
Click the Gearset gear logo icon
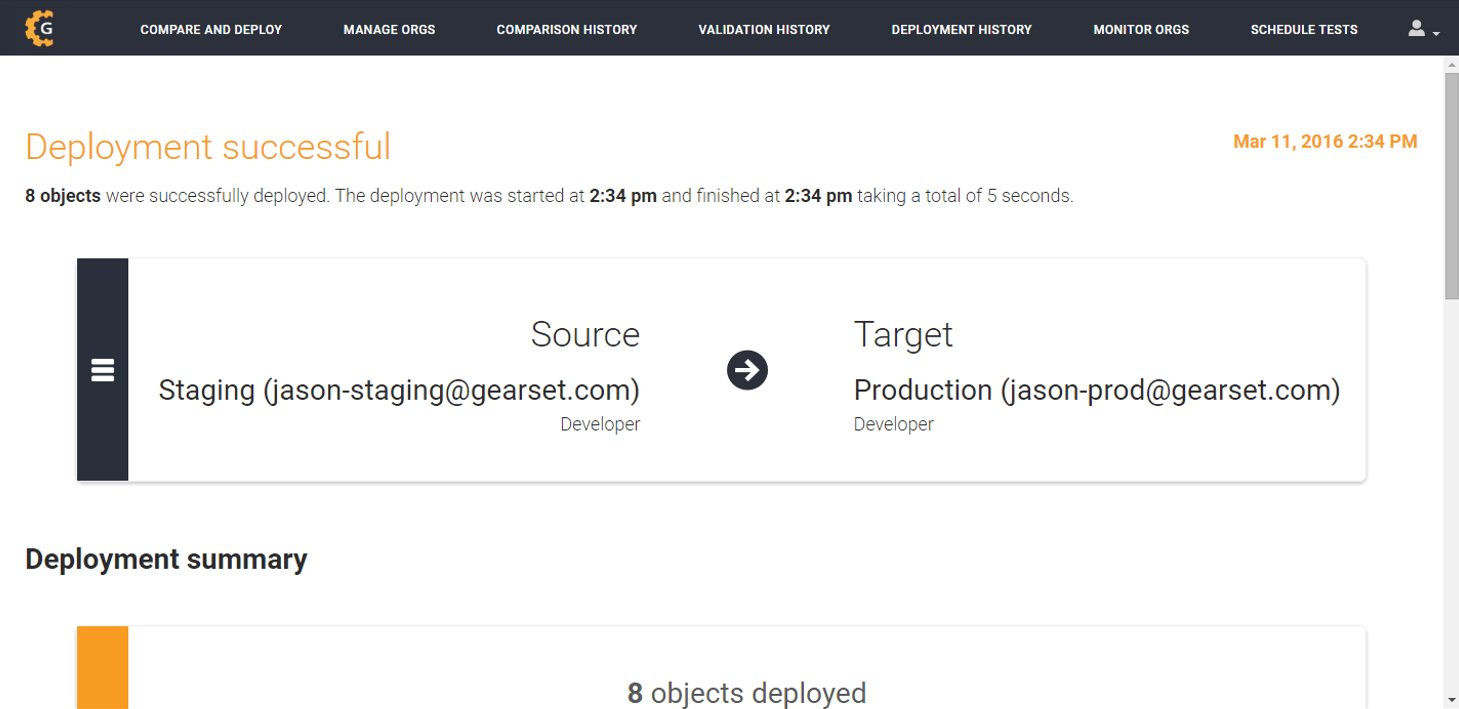point(39,27)
